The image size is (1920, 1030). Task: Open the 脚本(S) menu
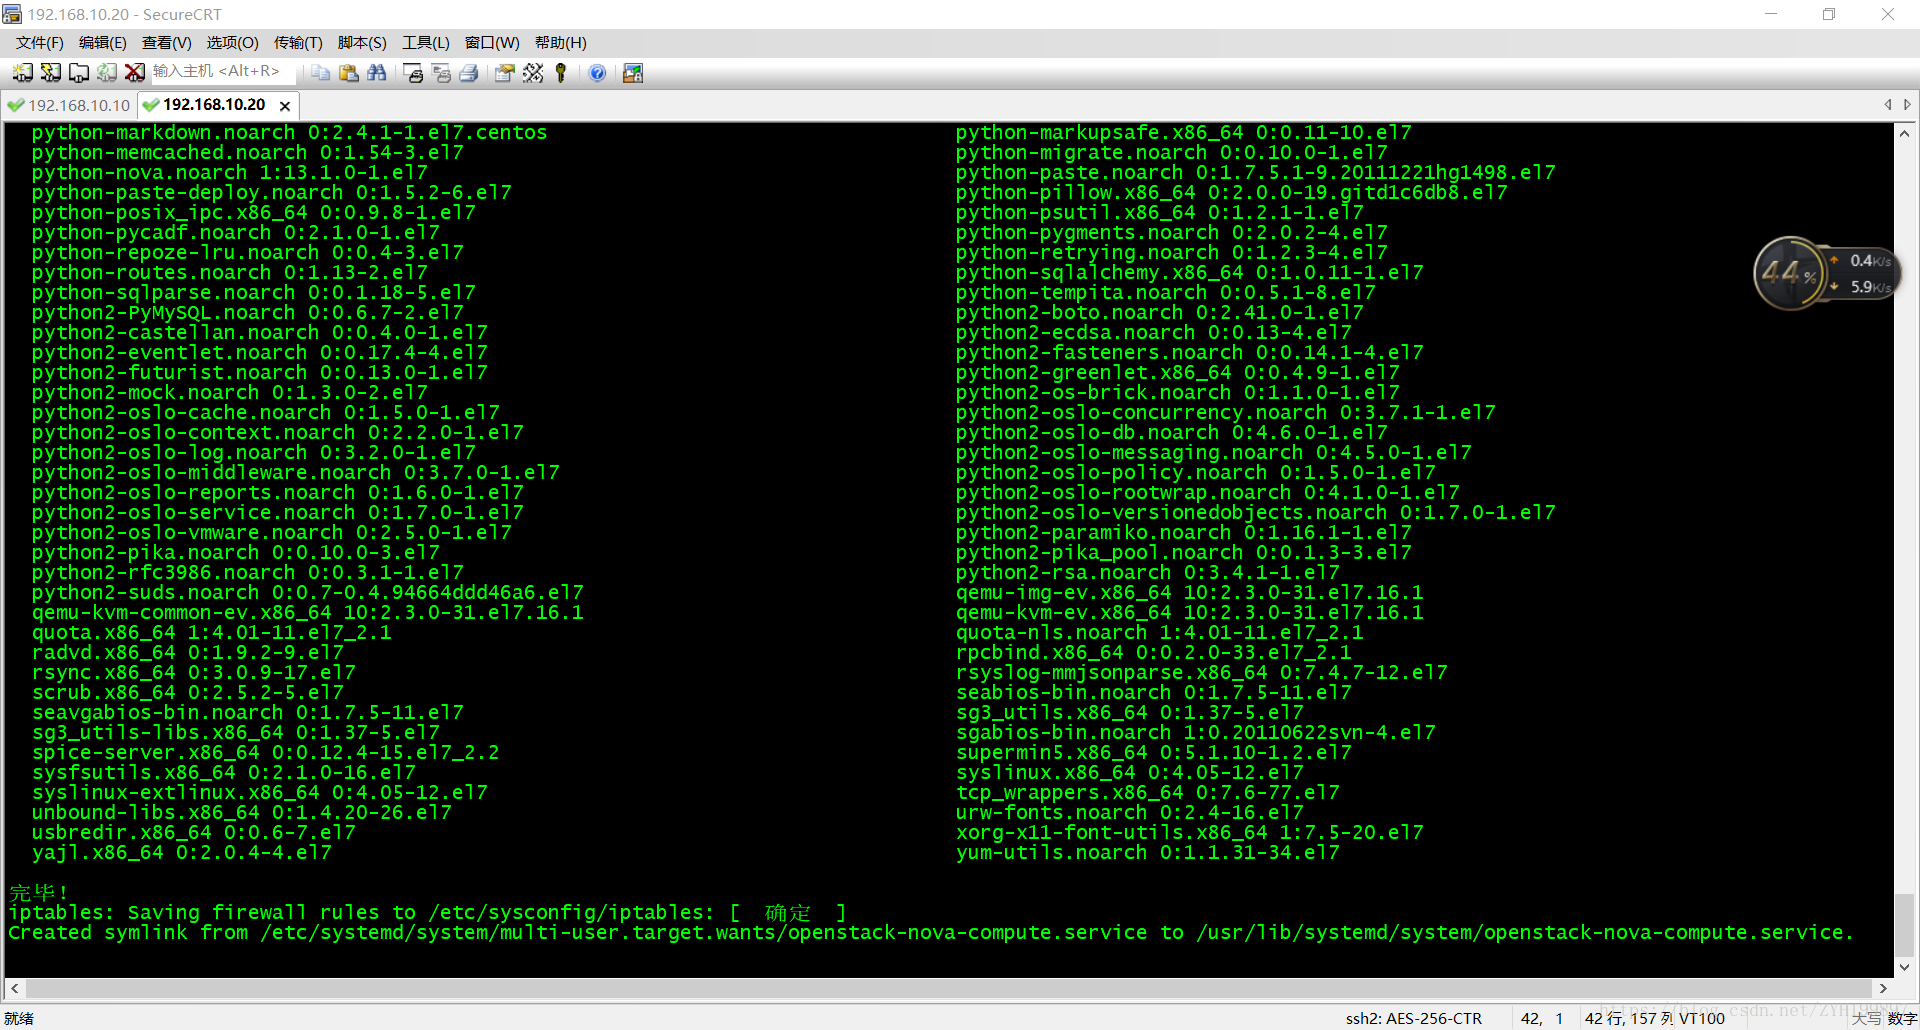[362, 43]
